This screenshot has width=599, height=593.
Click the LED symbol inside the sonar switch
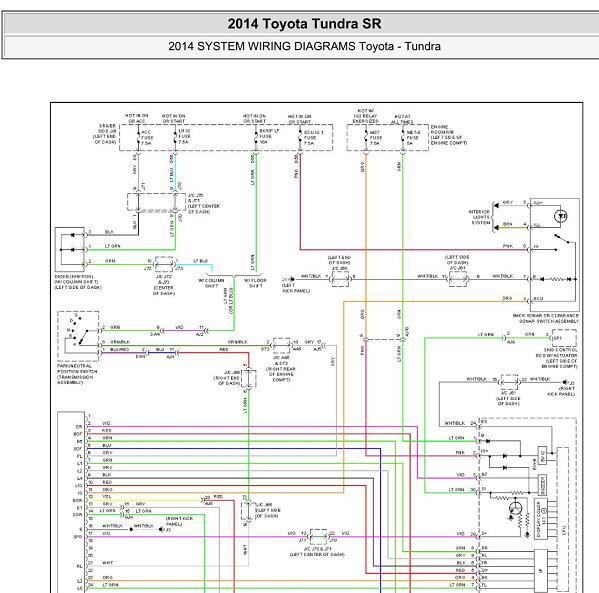(560, 217)
